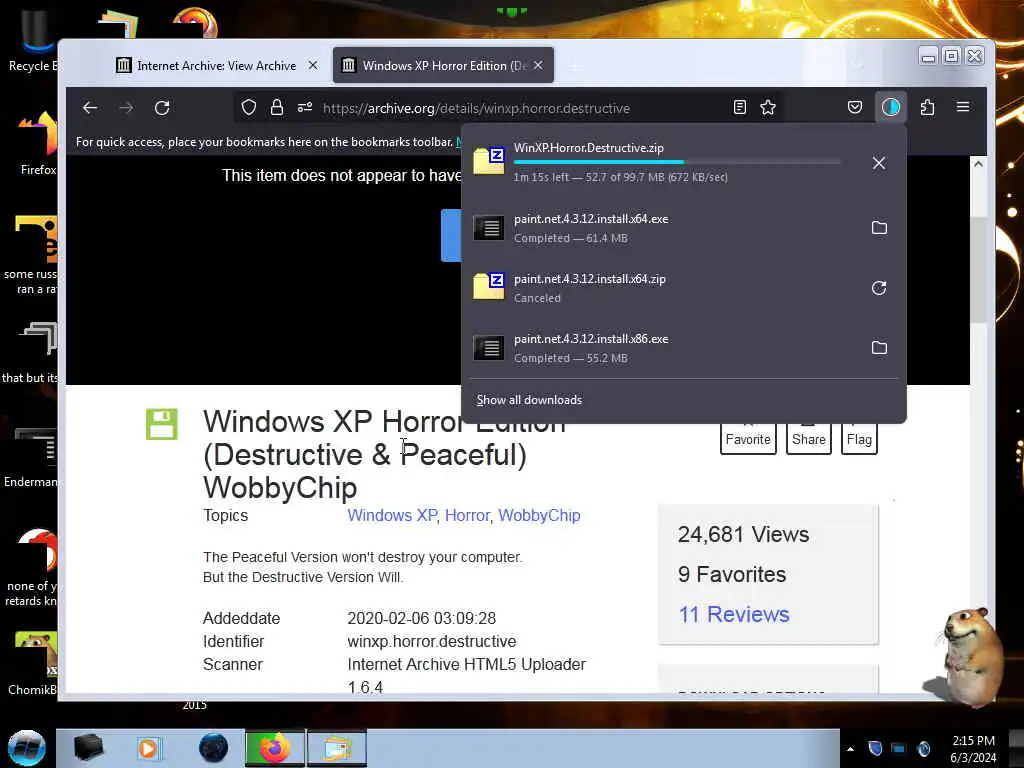1024x768 pixels.
Task: Flag this archive item
Action: tap(859, 438)
